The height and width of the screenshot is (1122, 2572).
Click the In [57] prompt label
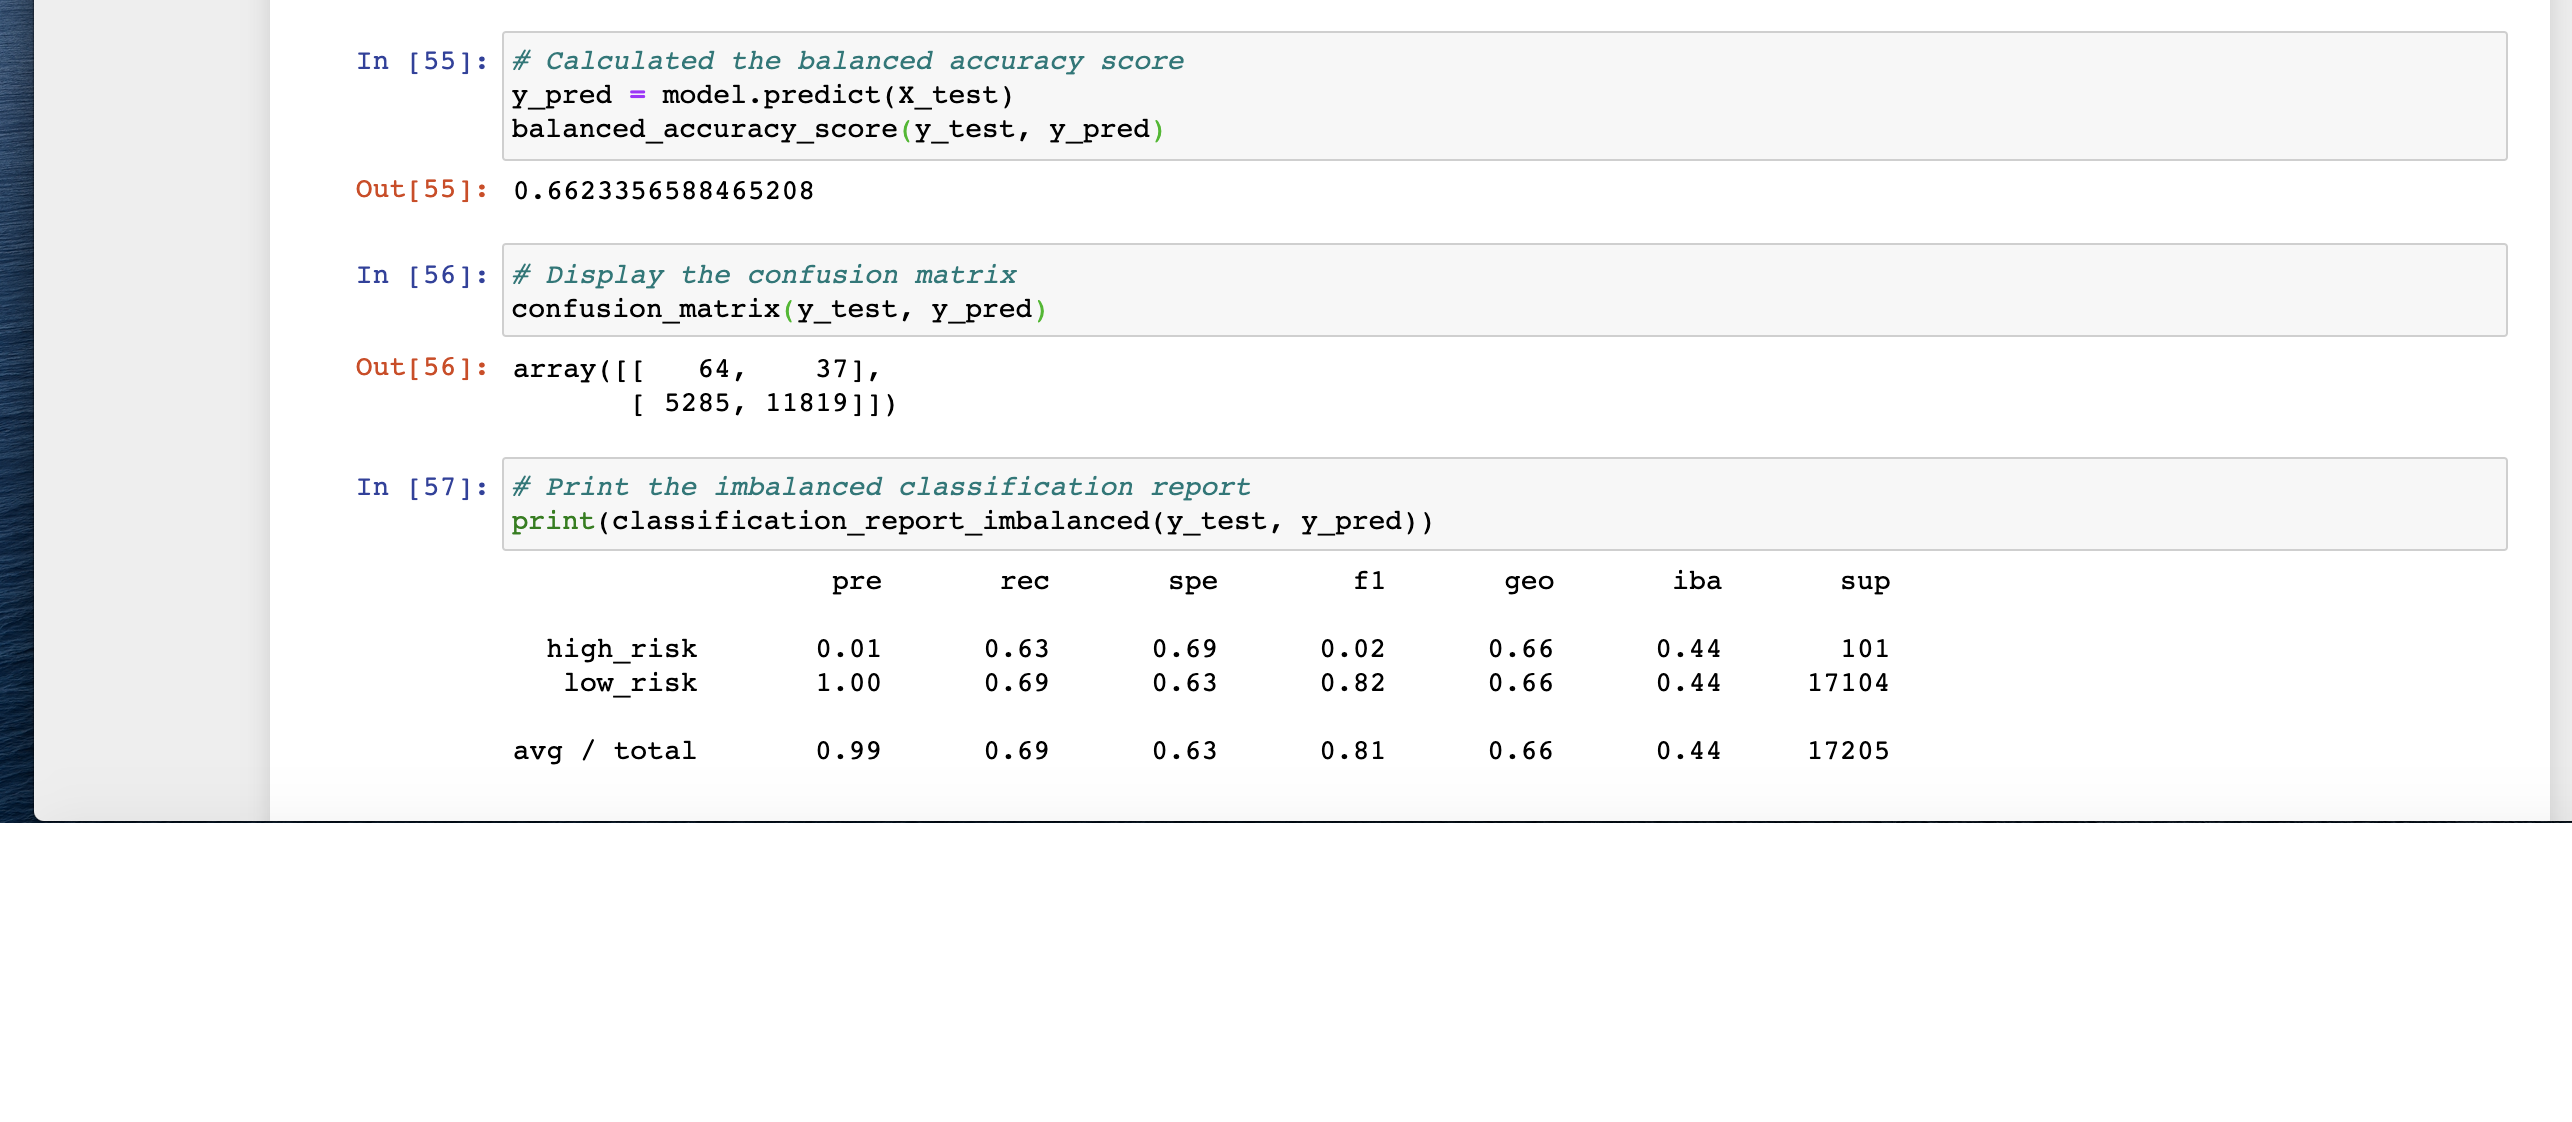(420, 487)
